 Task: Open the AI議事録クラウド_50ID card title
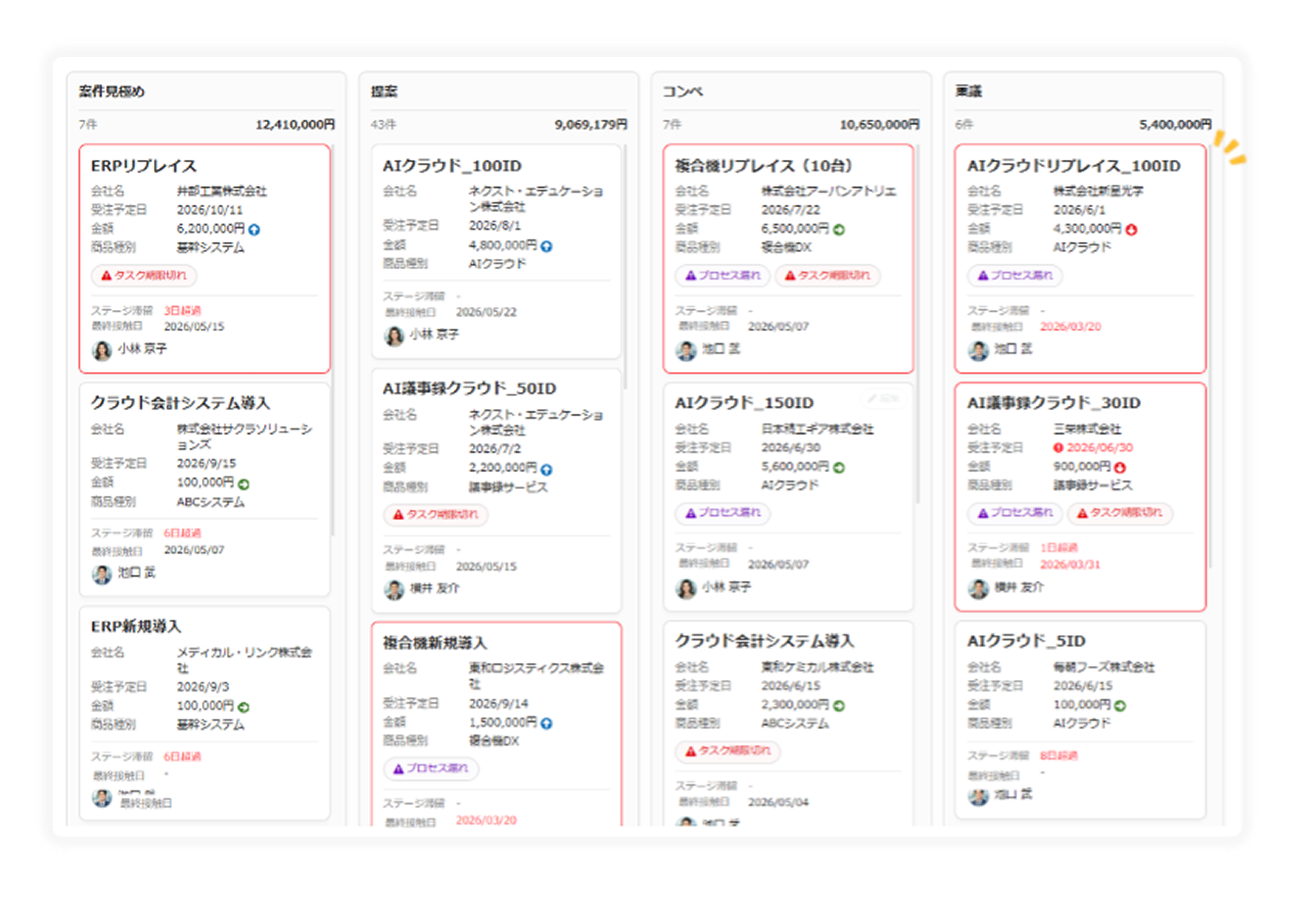(469, 388)
